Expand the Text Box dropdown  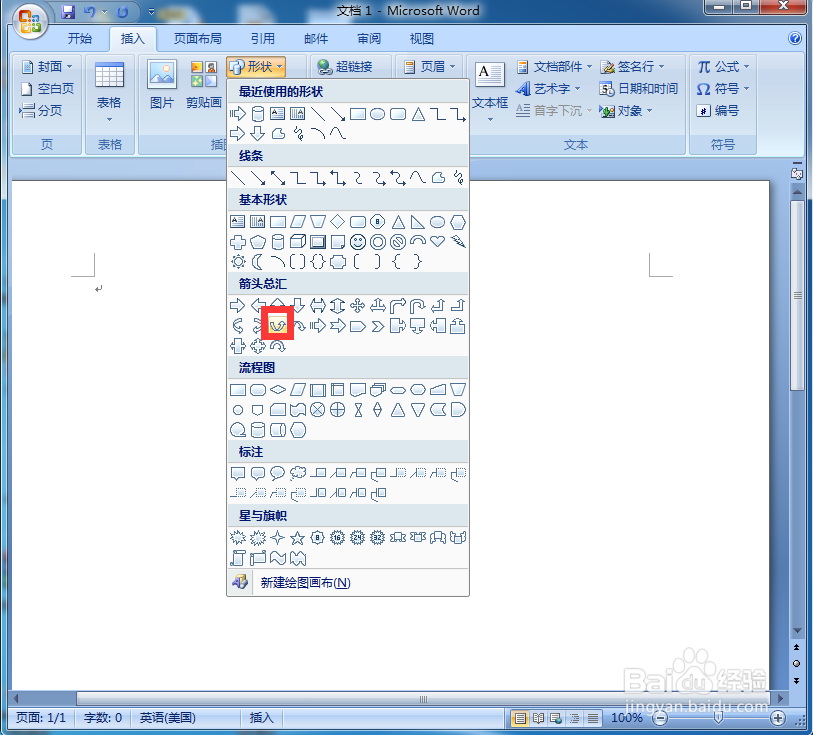490,93
